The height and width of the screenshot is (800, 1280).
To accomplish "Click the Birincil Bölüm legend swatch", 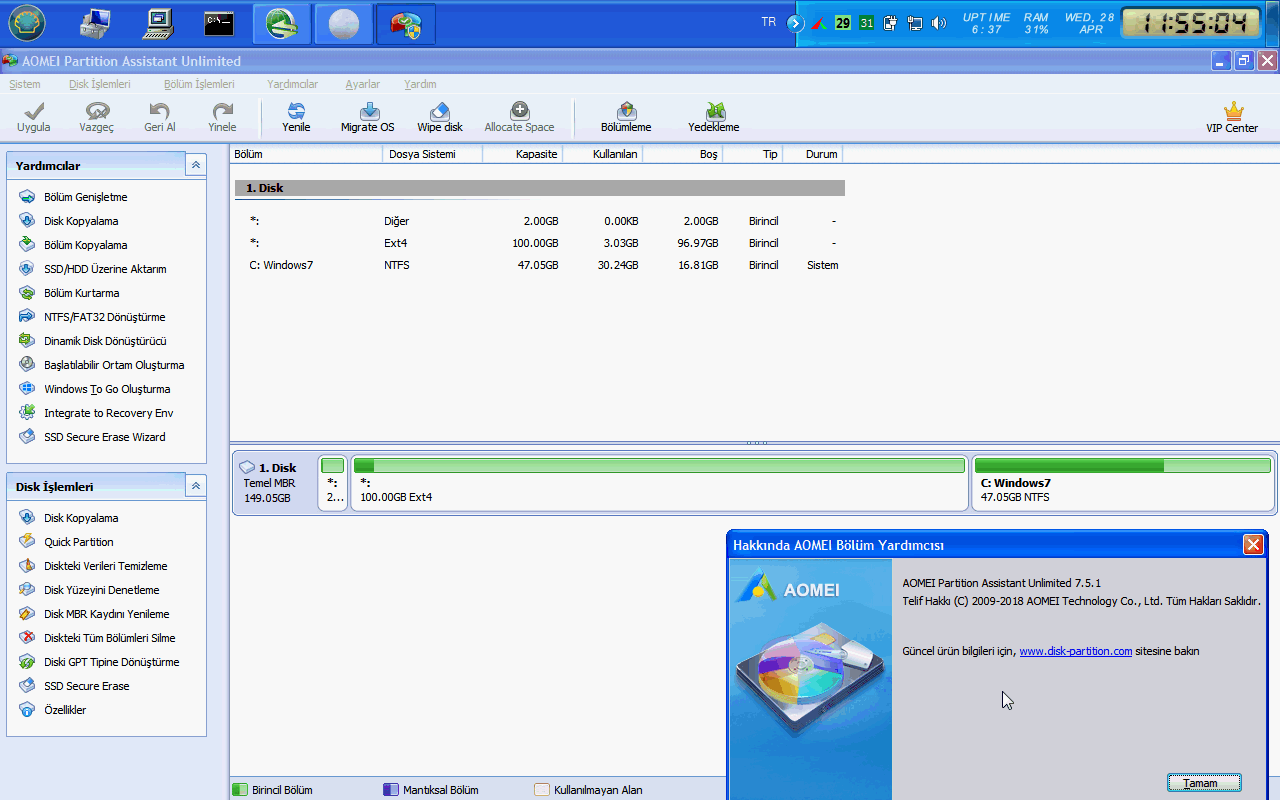I will (x=239, y=789).
